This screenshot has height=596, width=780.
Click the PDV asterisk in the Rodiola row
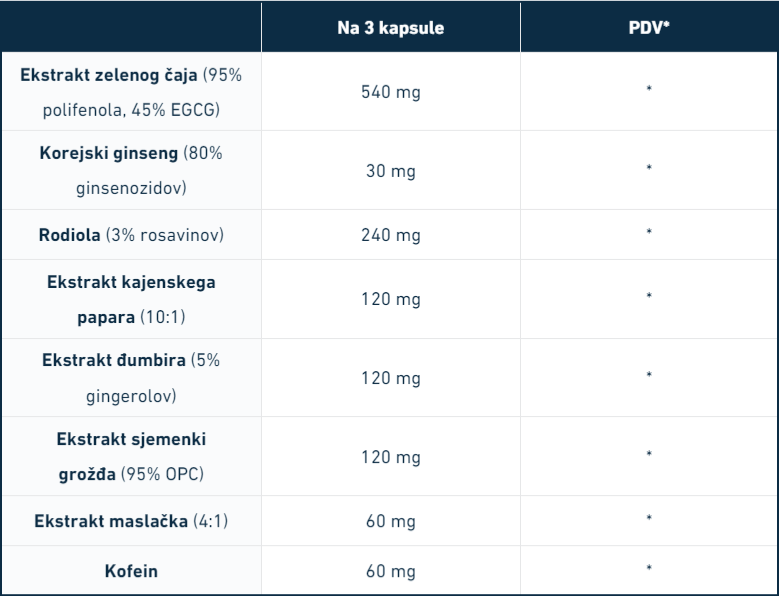click(x=649, y=233)
